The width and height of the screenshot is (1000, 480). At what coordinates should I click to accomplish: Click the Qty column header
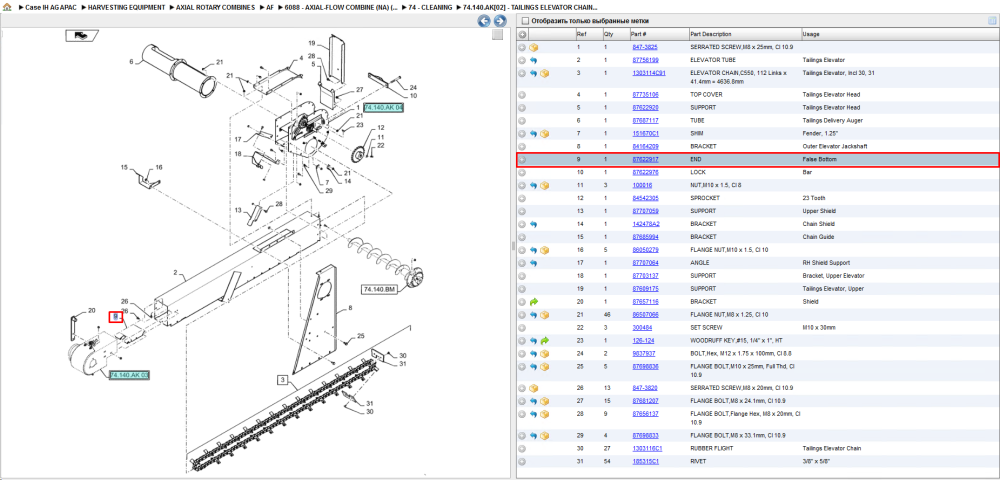click(608, 34)
